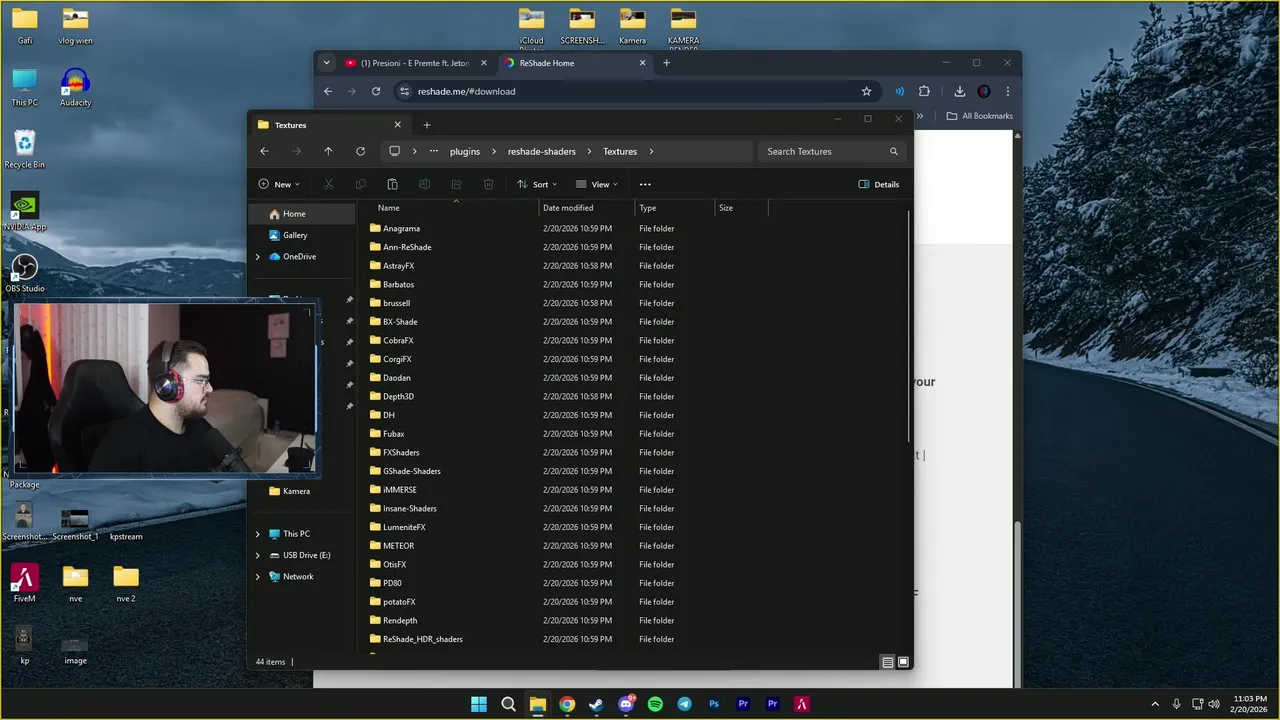This screenshot has width=1280, height=720.
Task: Open the View dropdown
Action: (597, 184)
